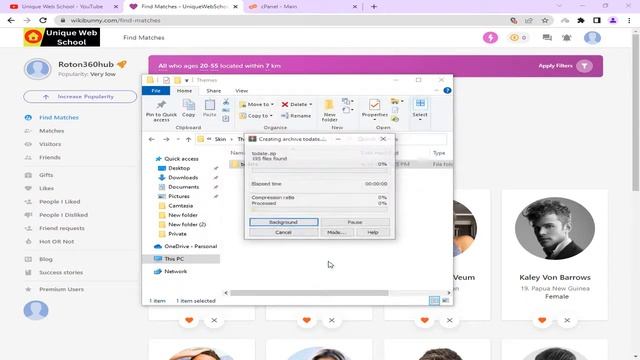The width and height of the screenshot is (640, 360).
Task: Open New item dropdown in ribbon
Action: tap(348, 101)
